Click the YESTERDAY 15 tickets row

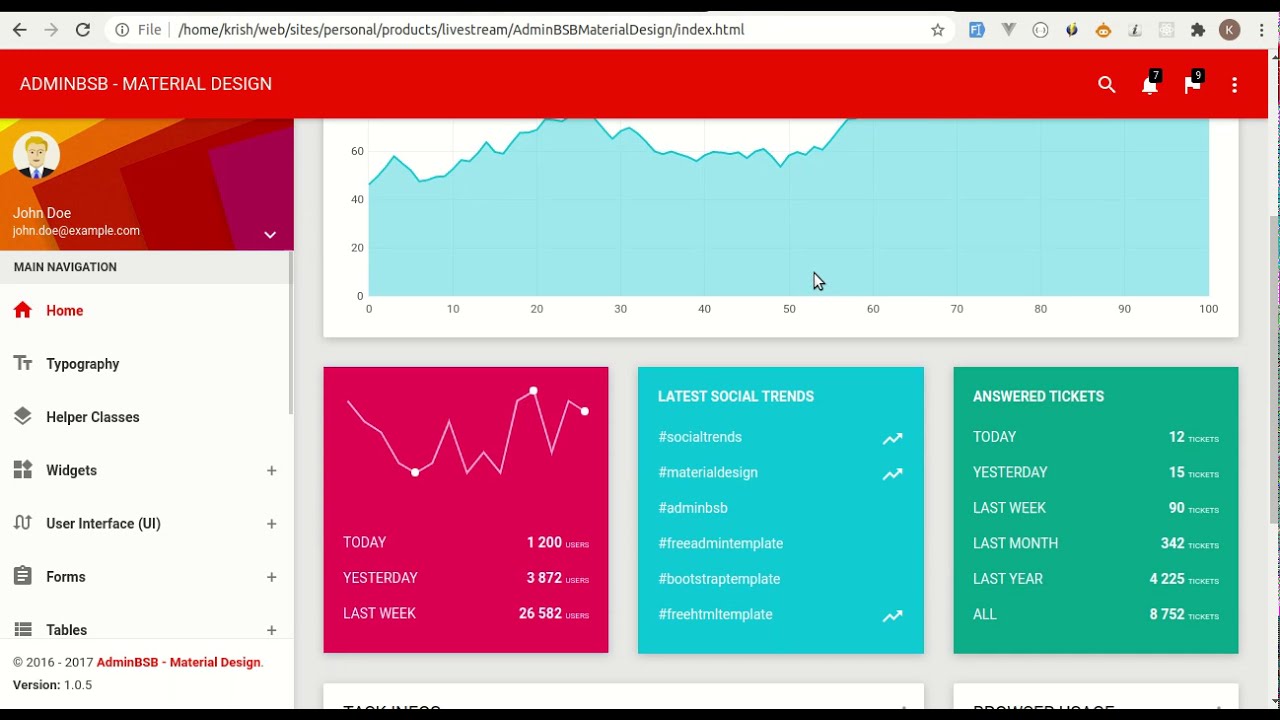[1096, 472]
